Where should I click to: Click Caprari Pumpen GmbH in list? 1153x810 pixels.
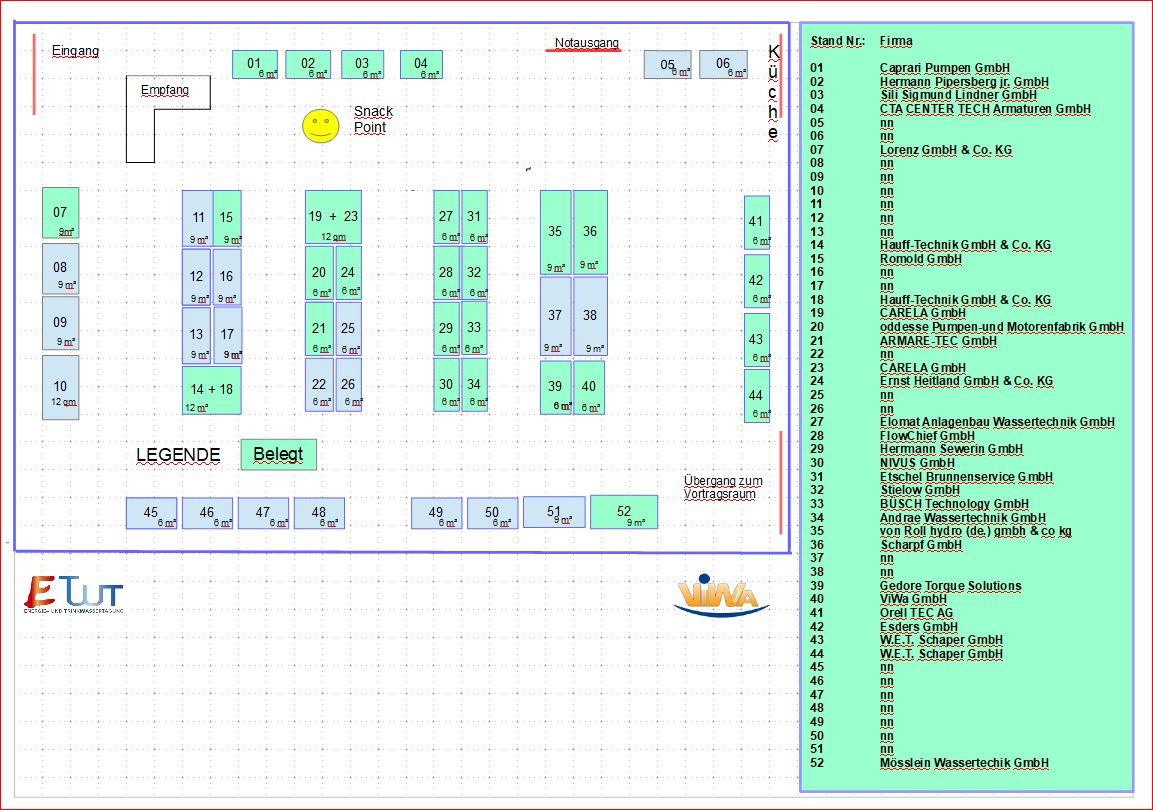point(945,68)
